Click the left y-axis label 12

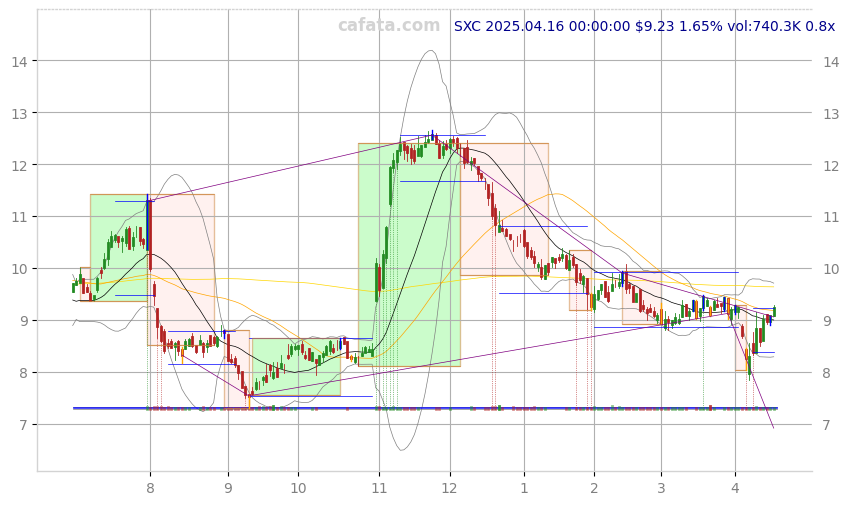tap(19, 166)
